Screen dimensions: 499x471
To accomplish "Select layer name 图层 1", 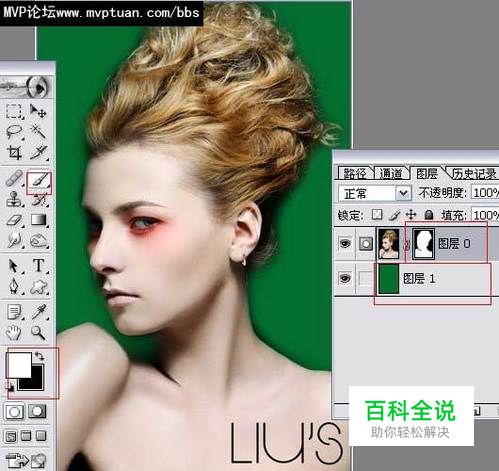I will (x=419, y=278).
